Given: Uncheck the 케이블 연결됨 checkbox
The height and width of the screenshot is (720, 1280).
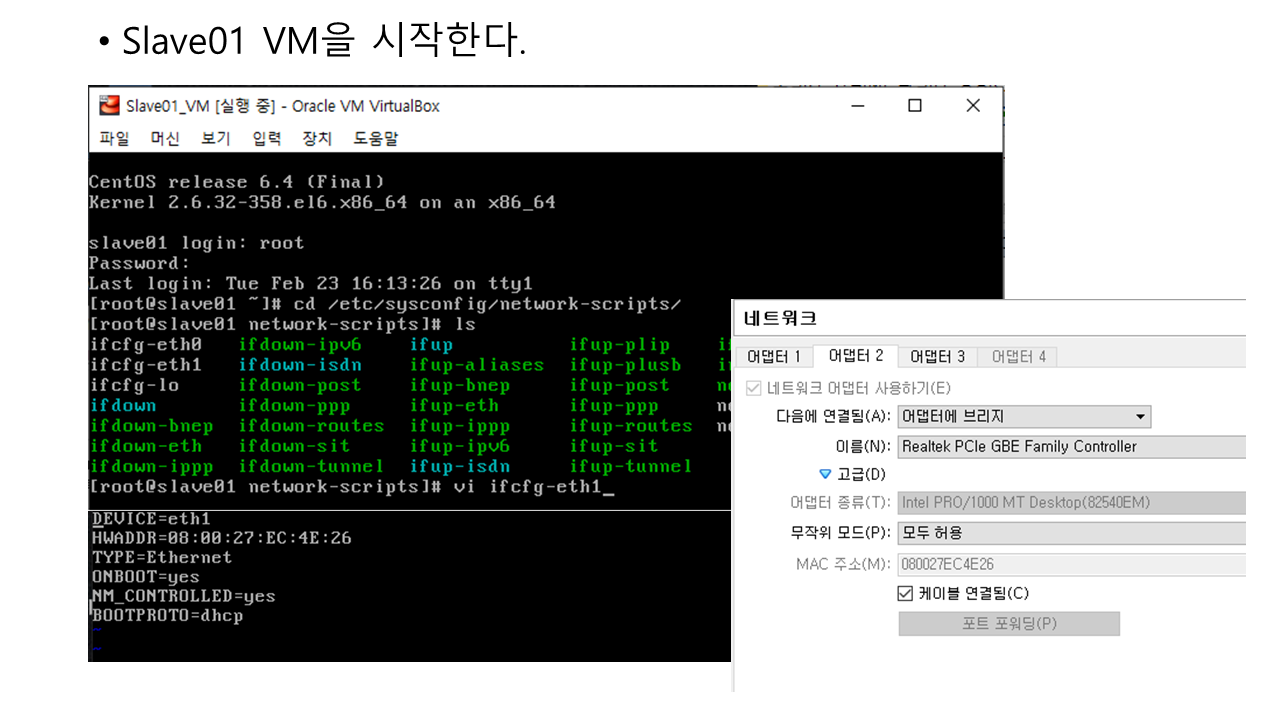Looking at the screenshot, I should (906, 594).
